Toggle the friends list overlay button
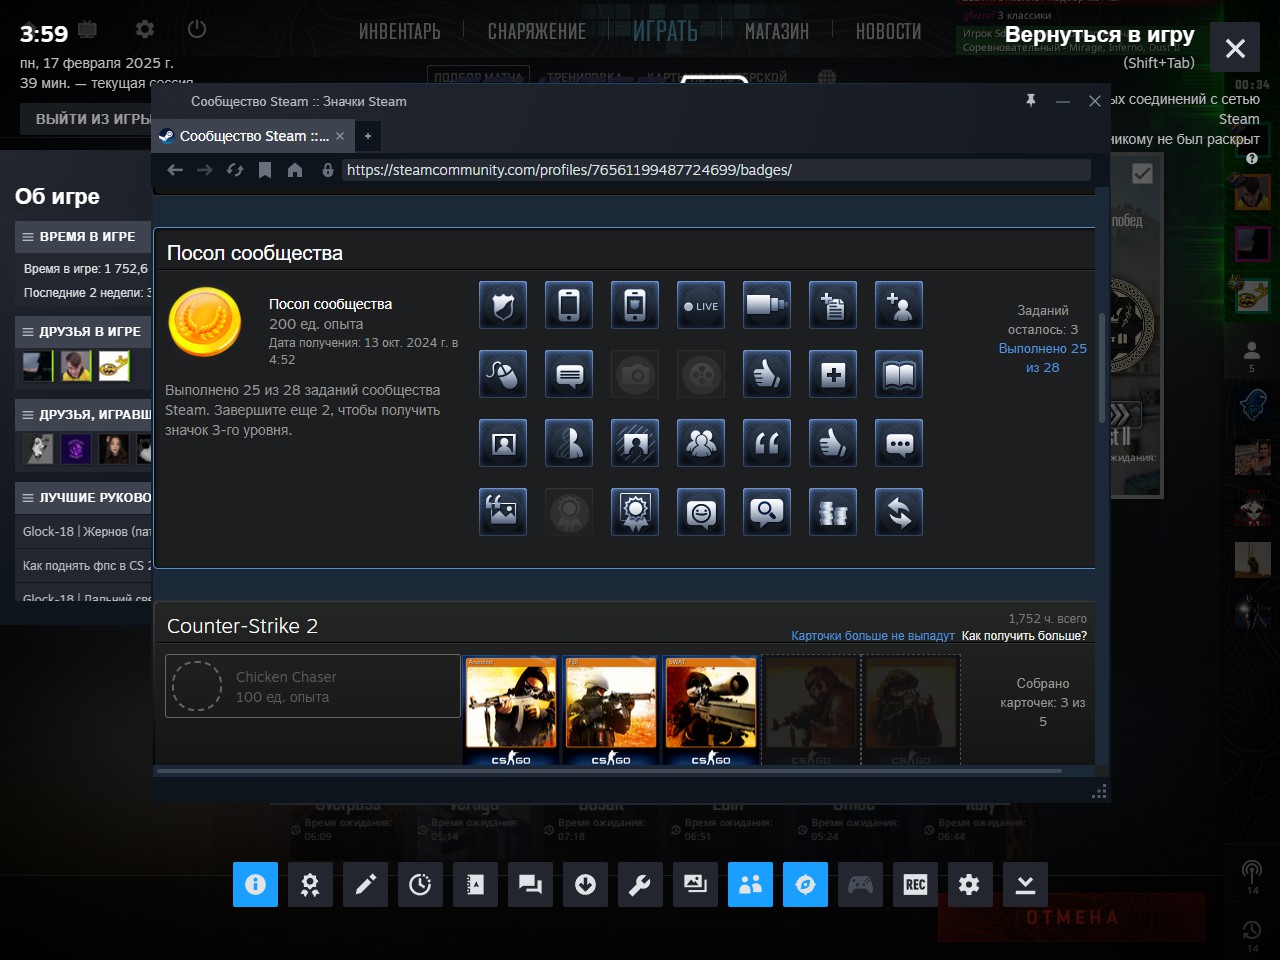This screenshot has height=960, width=1280. coord(750,885)
